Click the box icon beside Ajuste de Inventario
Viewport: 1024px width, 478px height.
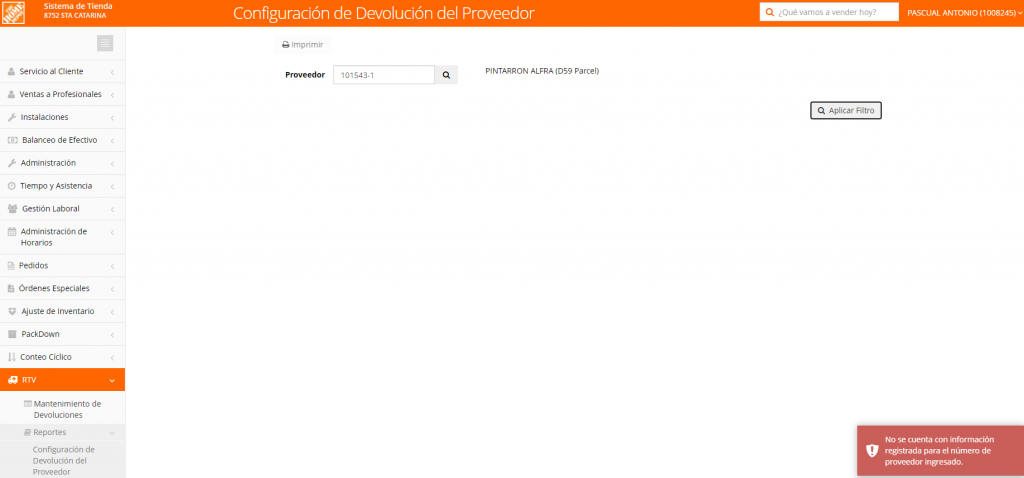click(12, 311)
